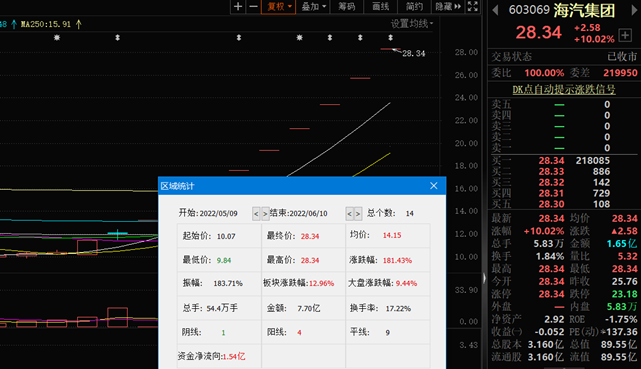Click the 金额 1.65亿 value in quote panel
The height and width of the screenshot is (369, 641).
click(x=622, y=244)
